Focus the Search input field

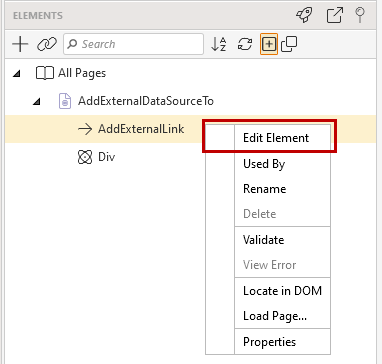tap(133, 44)
